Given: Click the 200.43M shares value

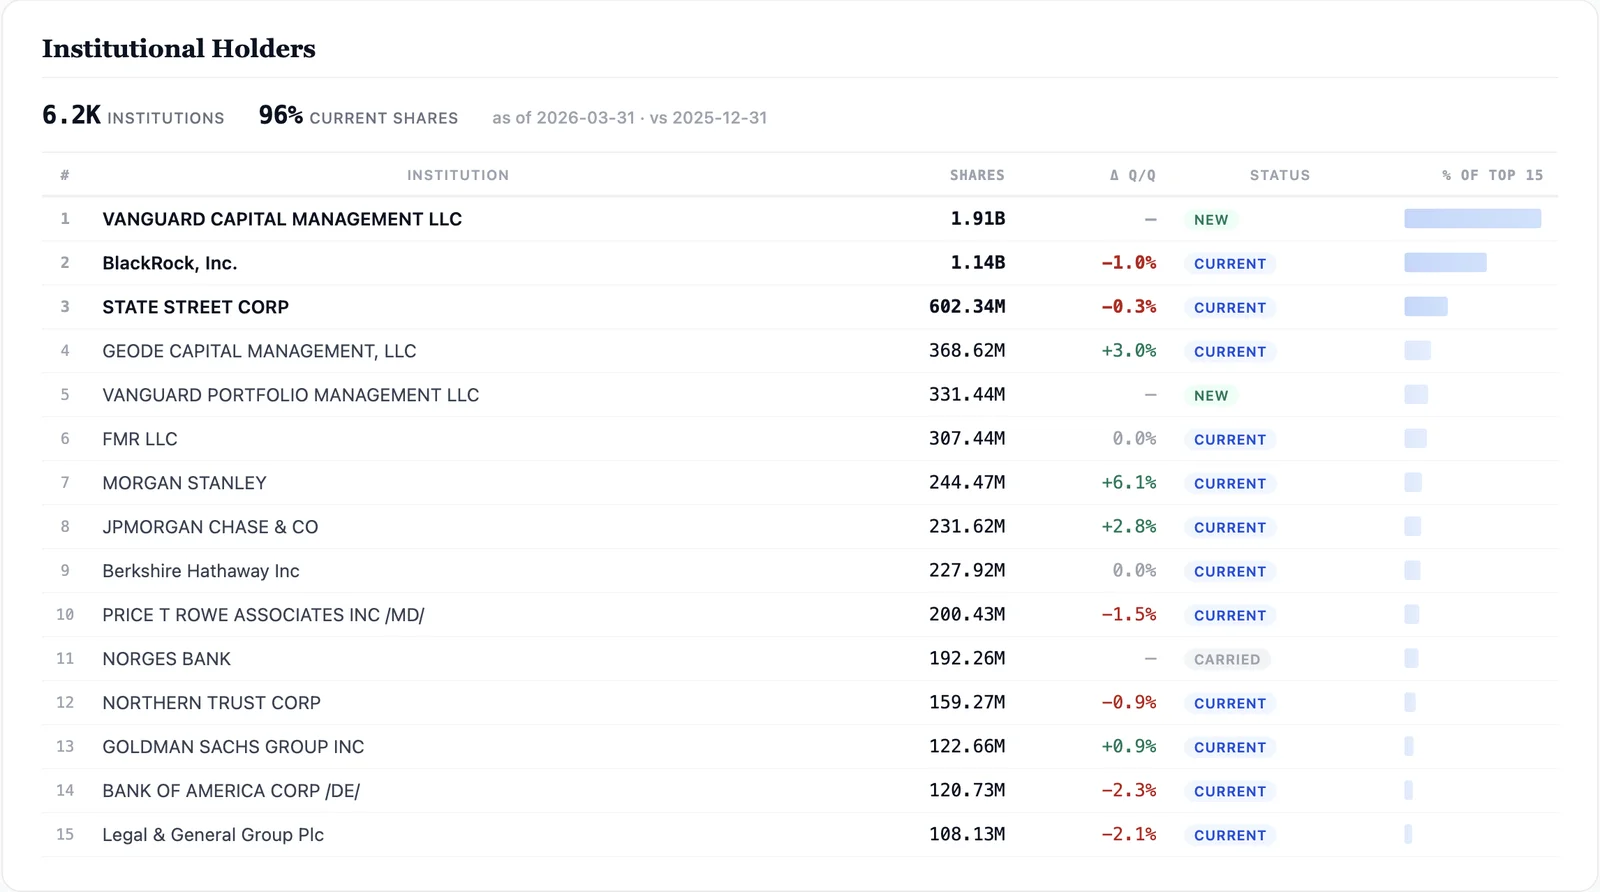Looking at the screenshot, I should [x=967, y=615].
